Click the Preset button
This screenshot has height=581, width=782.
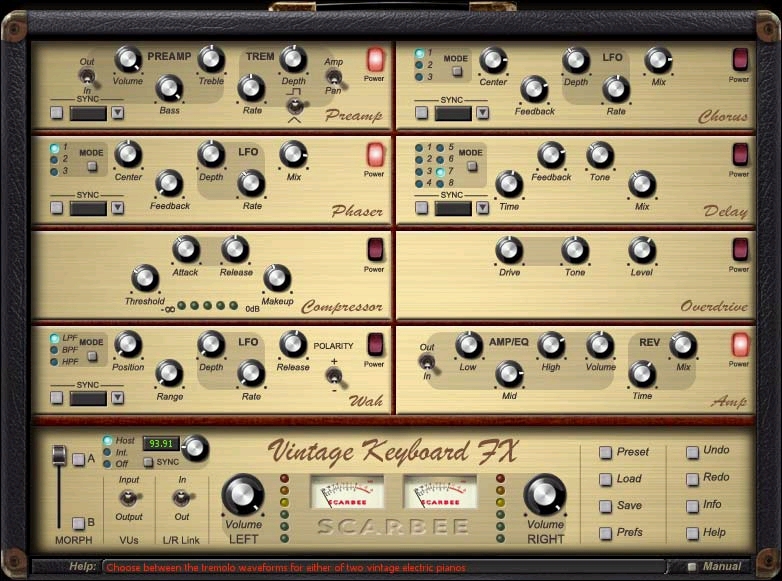point(605,452)
